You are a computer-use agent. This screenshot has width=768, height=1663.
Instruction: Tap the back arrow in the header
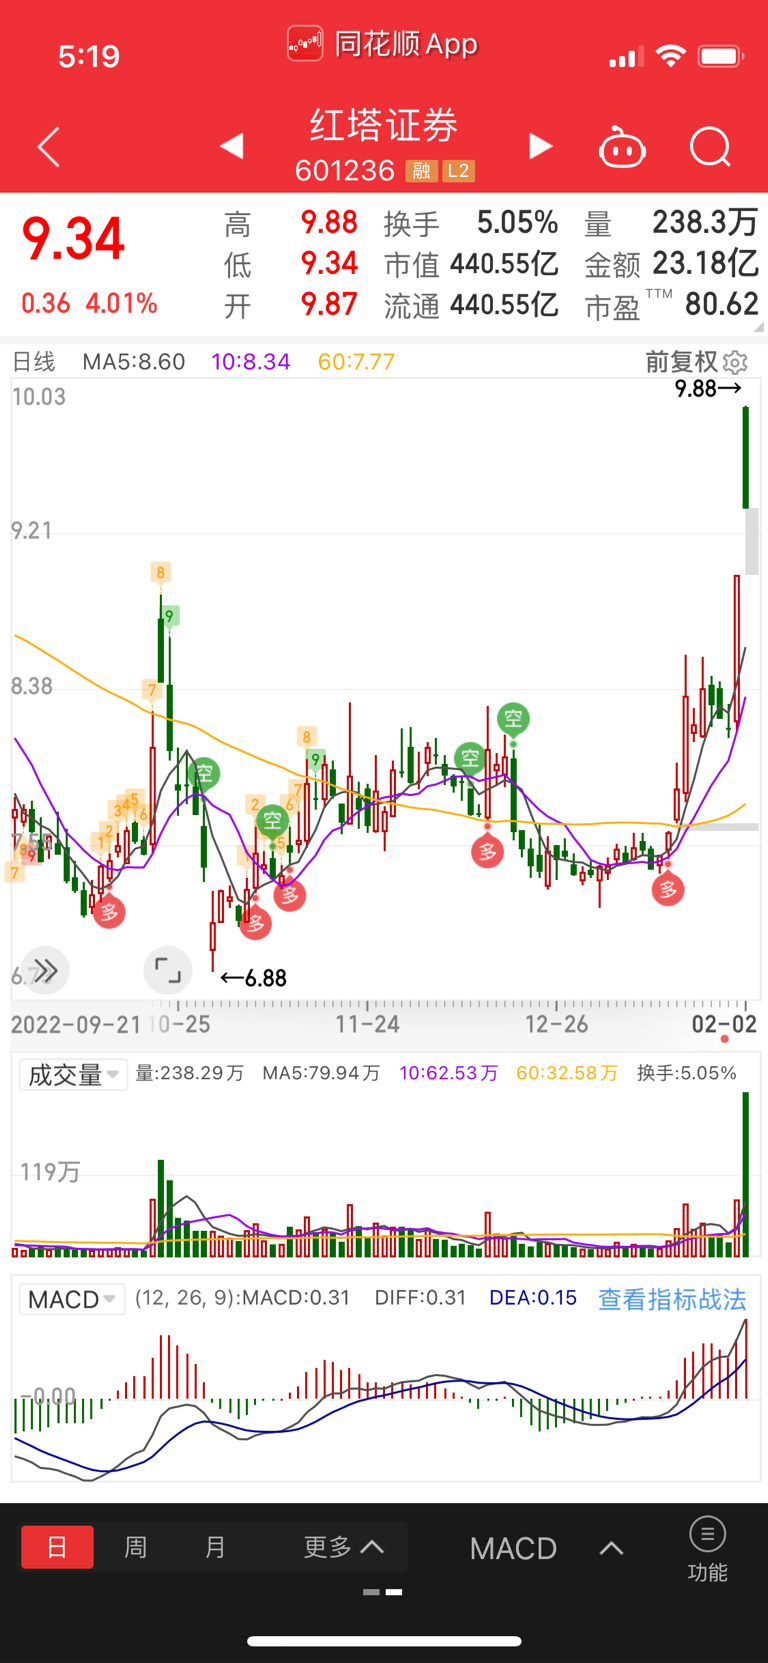tap(49, 147)
